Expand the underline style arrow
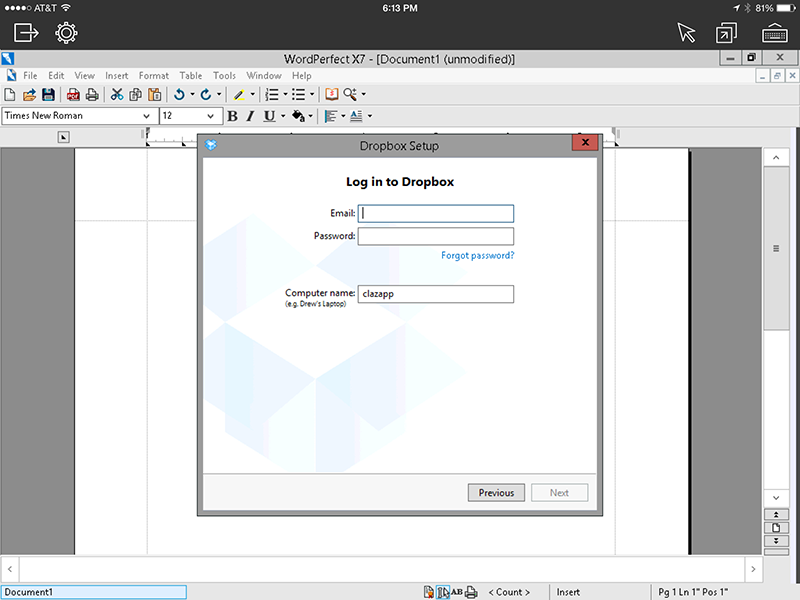 [x=283, y=116]
